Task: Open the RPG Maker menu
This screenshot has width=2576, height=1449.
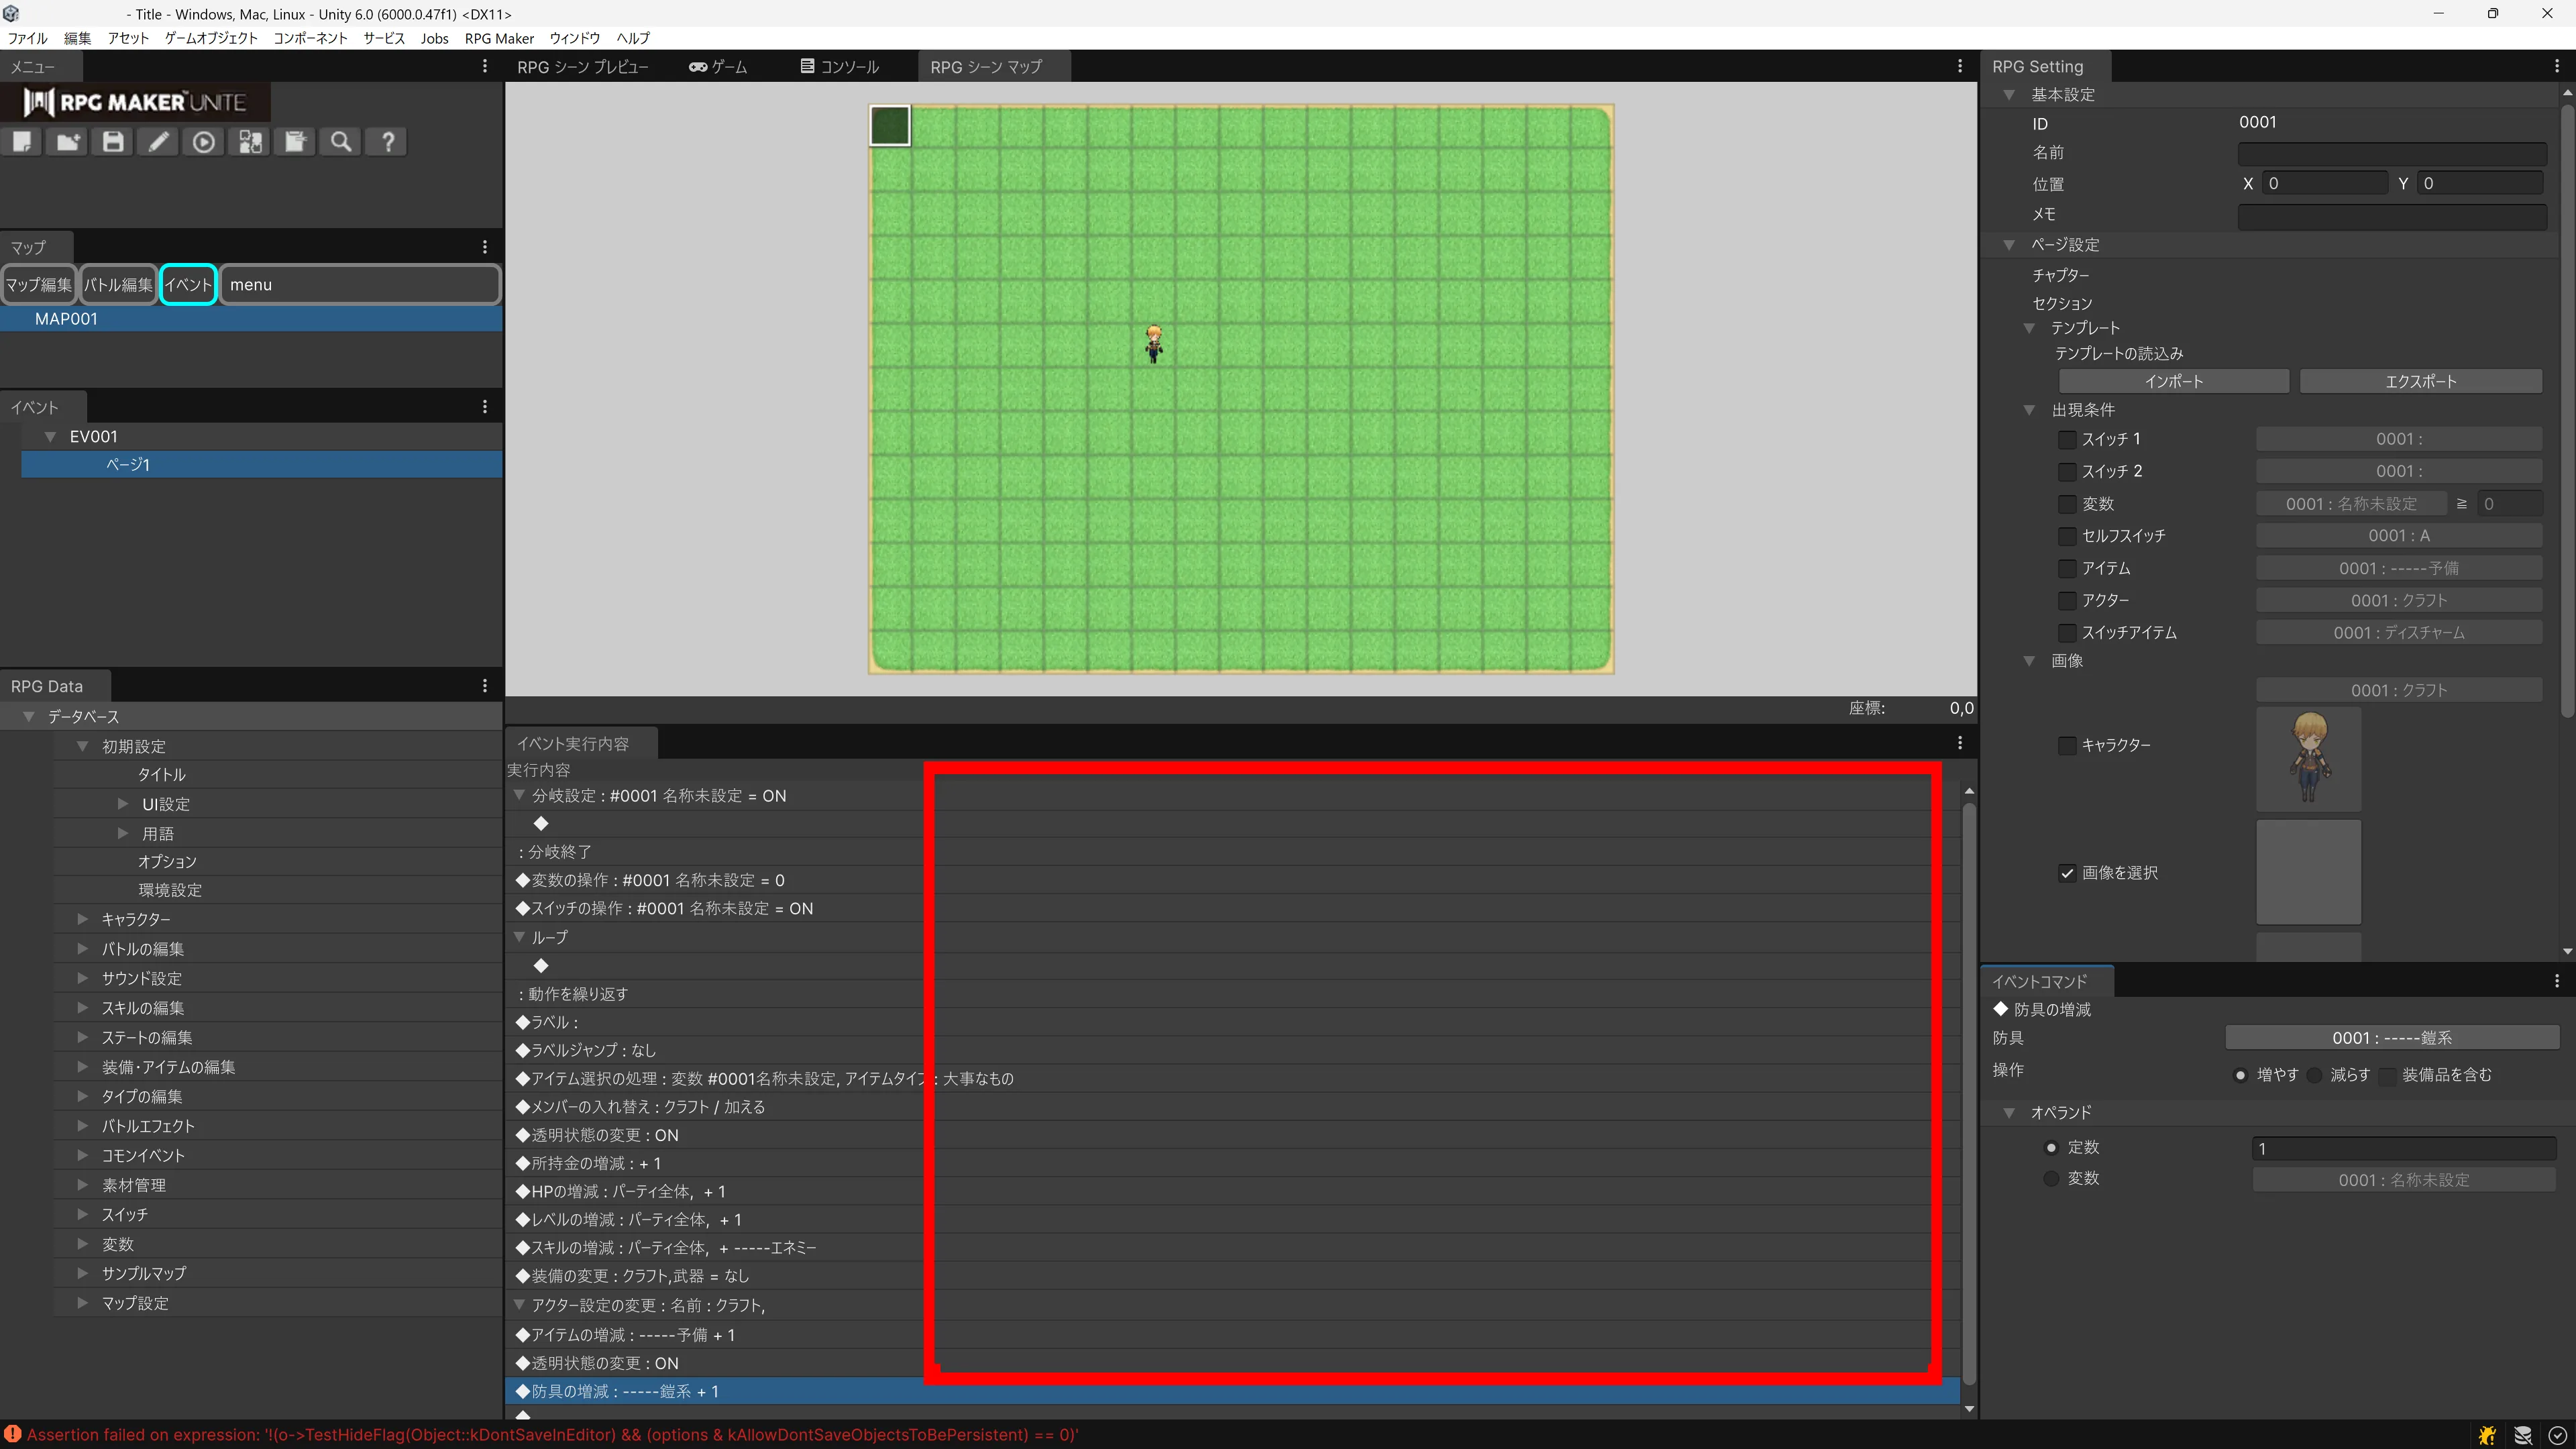Action: coord(499,38)
